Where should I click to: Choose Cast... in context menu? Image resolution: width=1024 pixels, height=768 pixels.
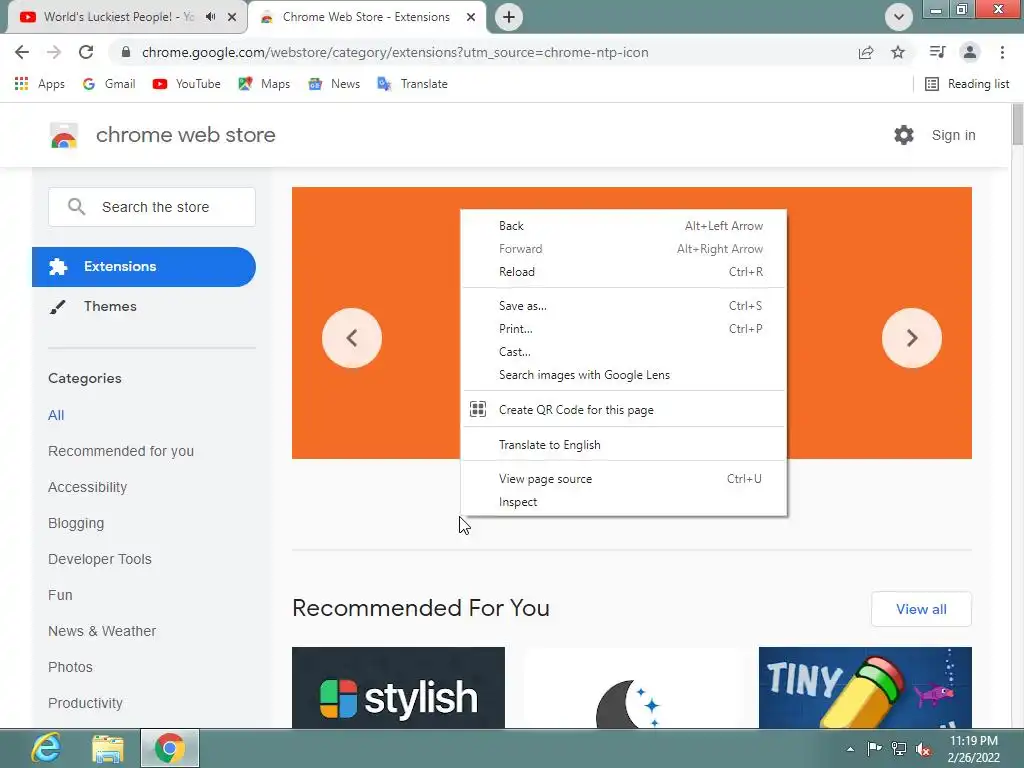coord(624,351)
